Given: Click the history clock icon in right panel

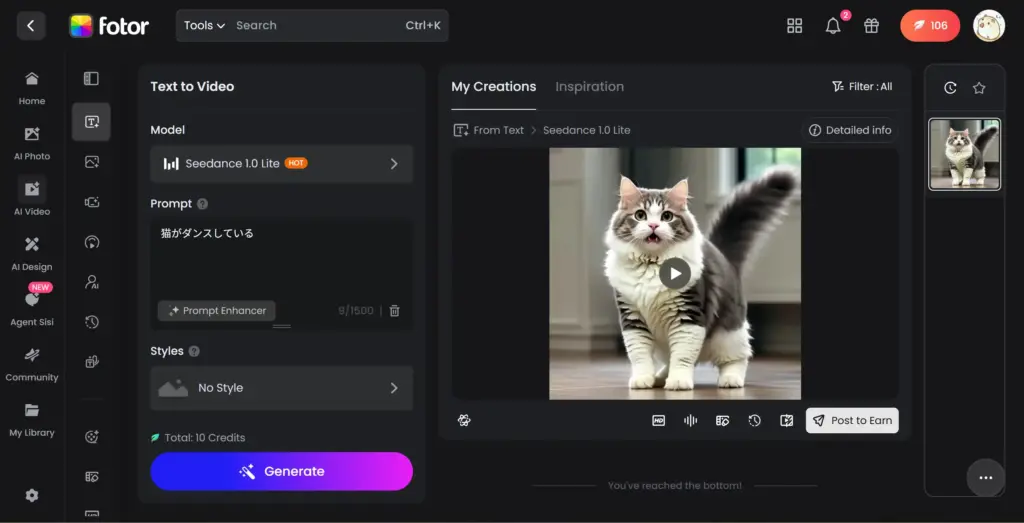Looking at the screenshot, I should (950, 88).
